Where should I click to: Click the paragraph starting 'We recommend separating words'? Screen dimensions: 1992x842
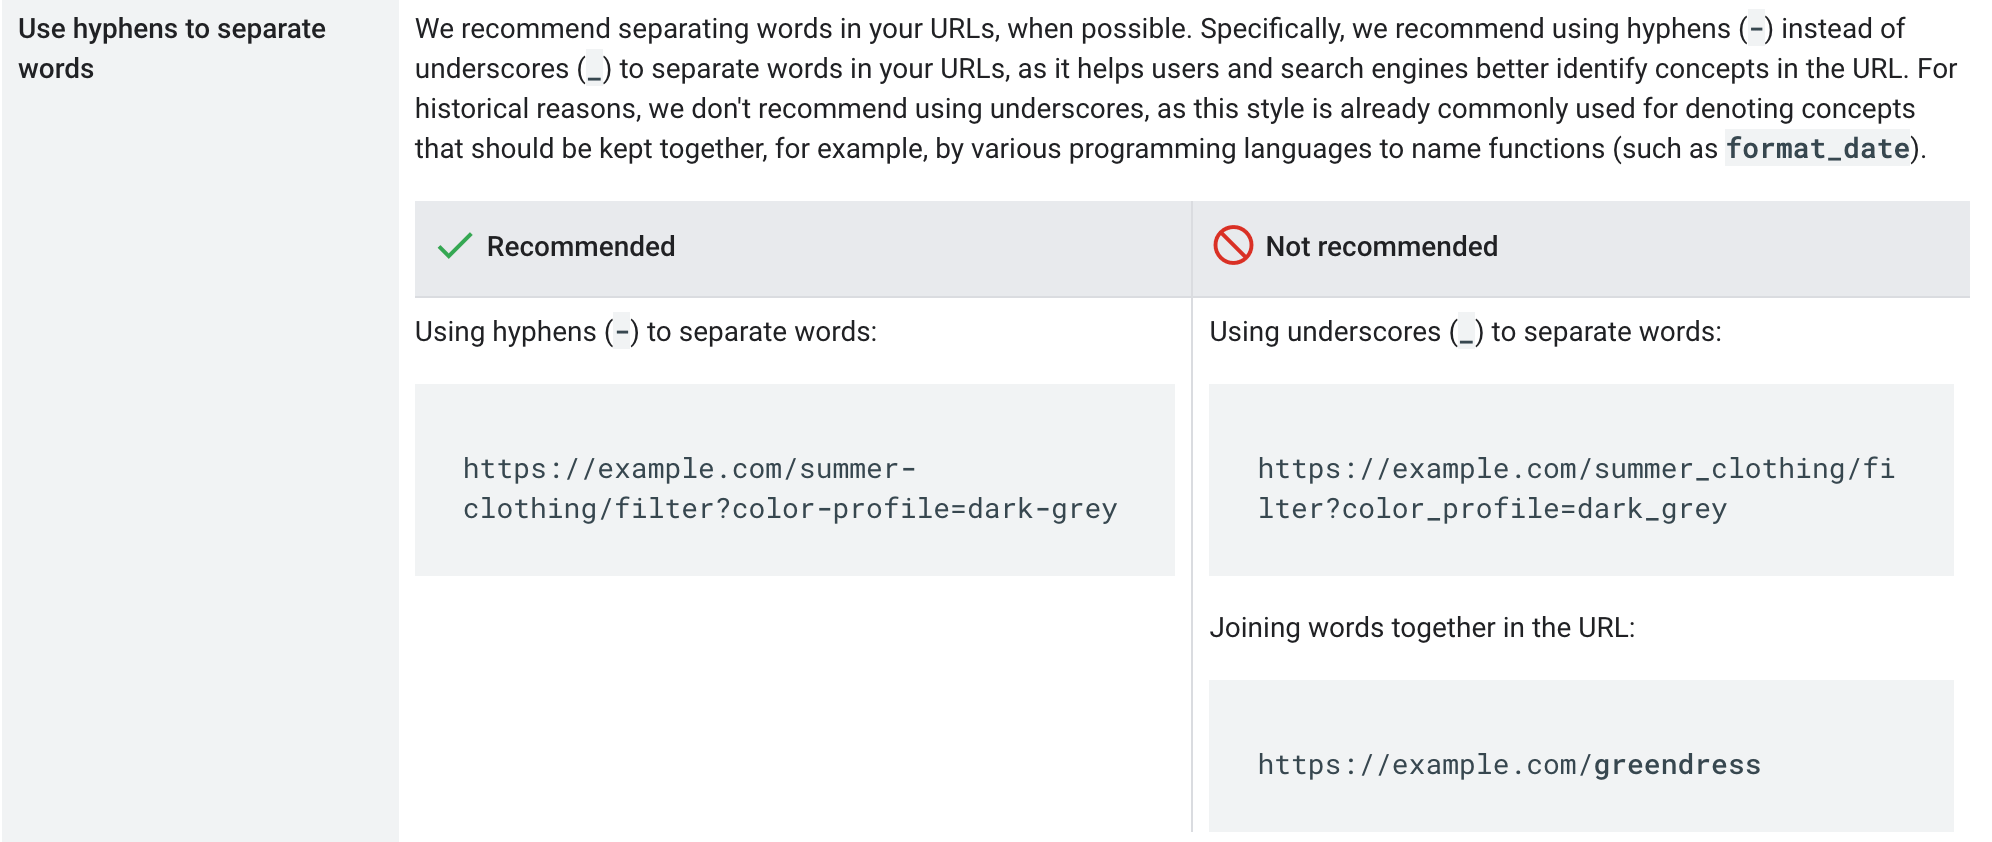point(1186,89)
